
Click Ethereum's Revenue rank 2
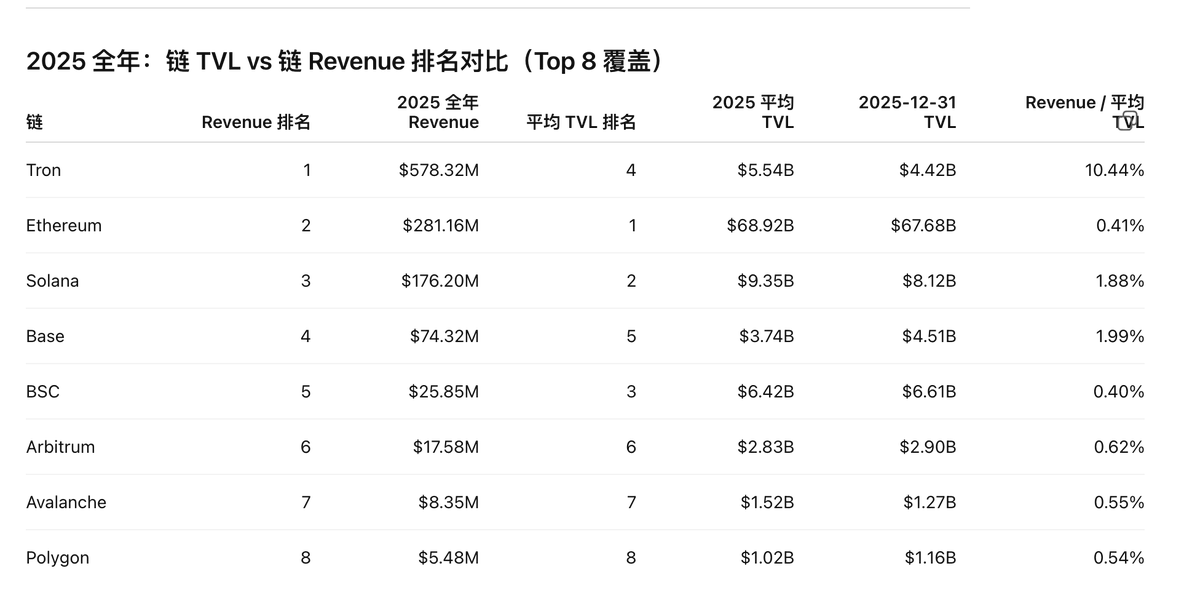coord(306,225)
